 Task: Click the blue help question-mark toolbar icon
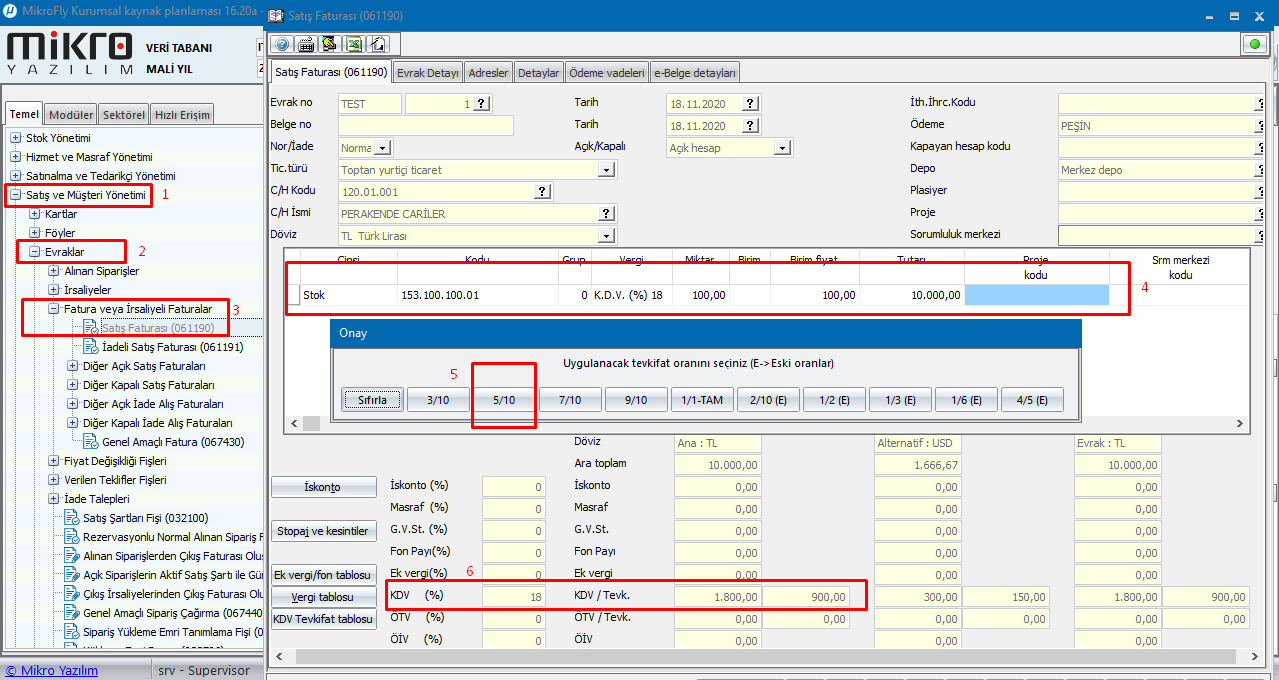pyautogui.click(x=282, y=44)
